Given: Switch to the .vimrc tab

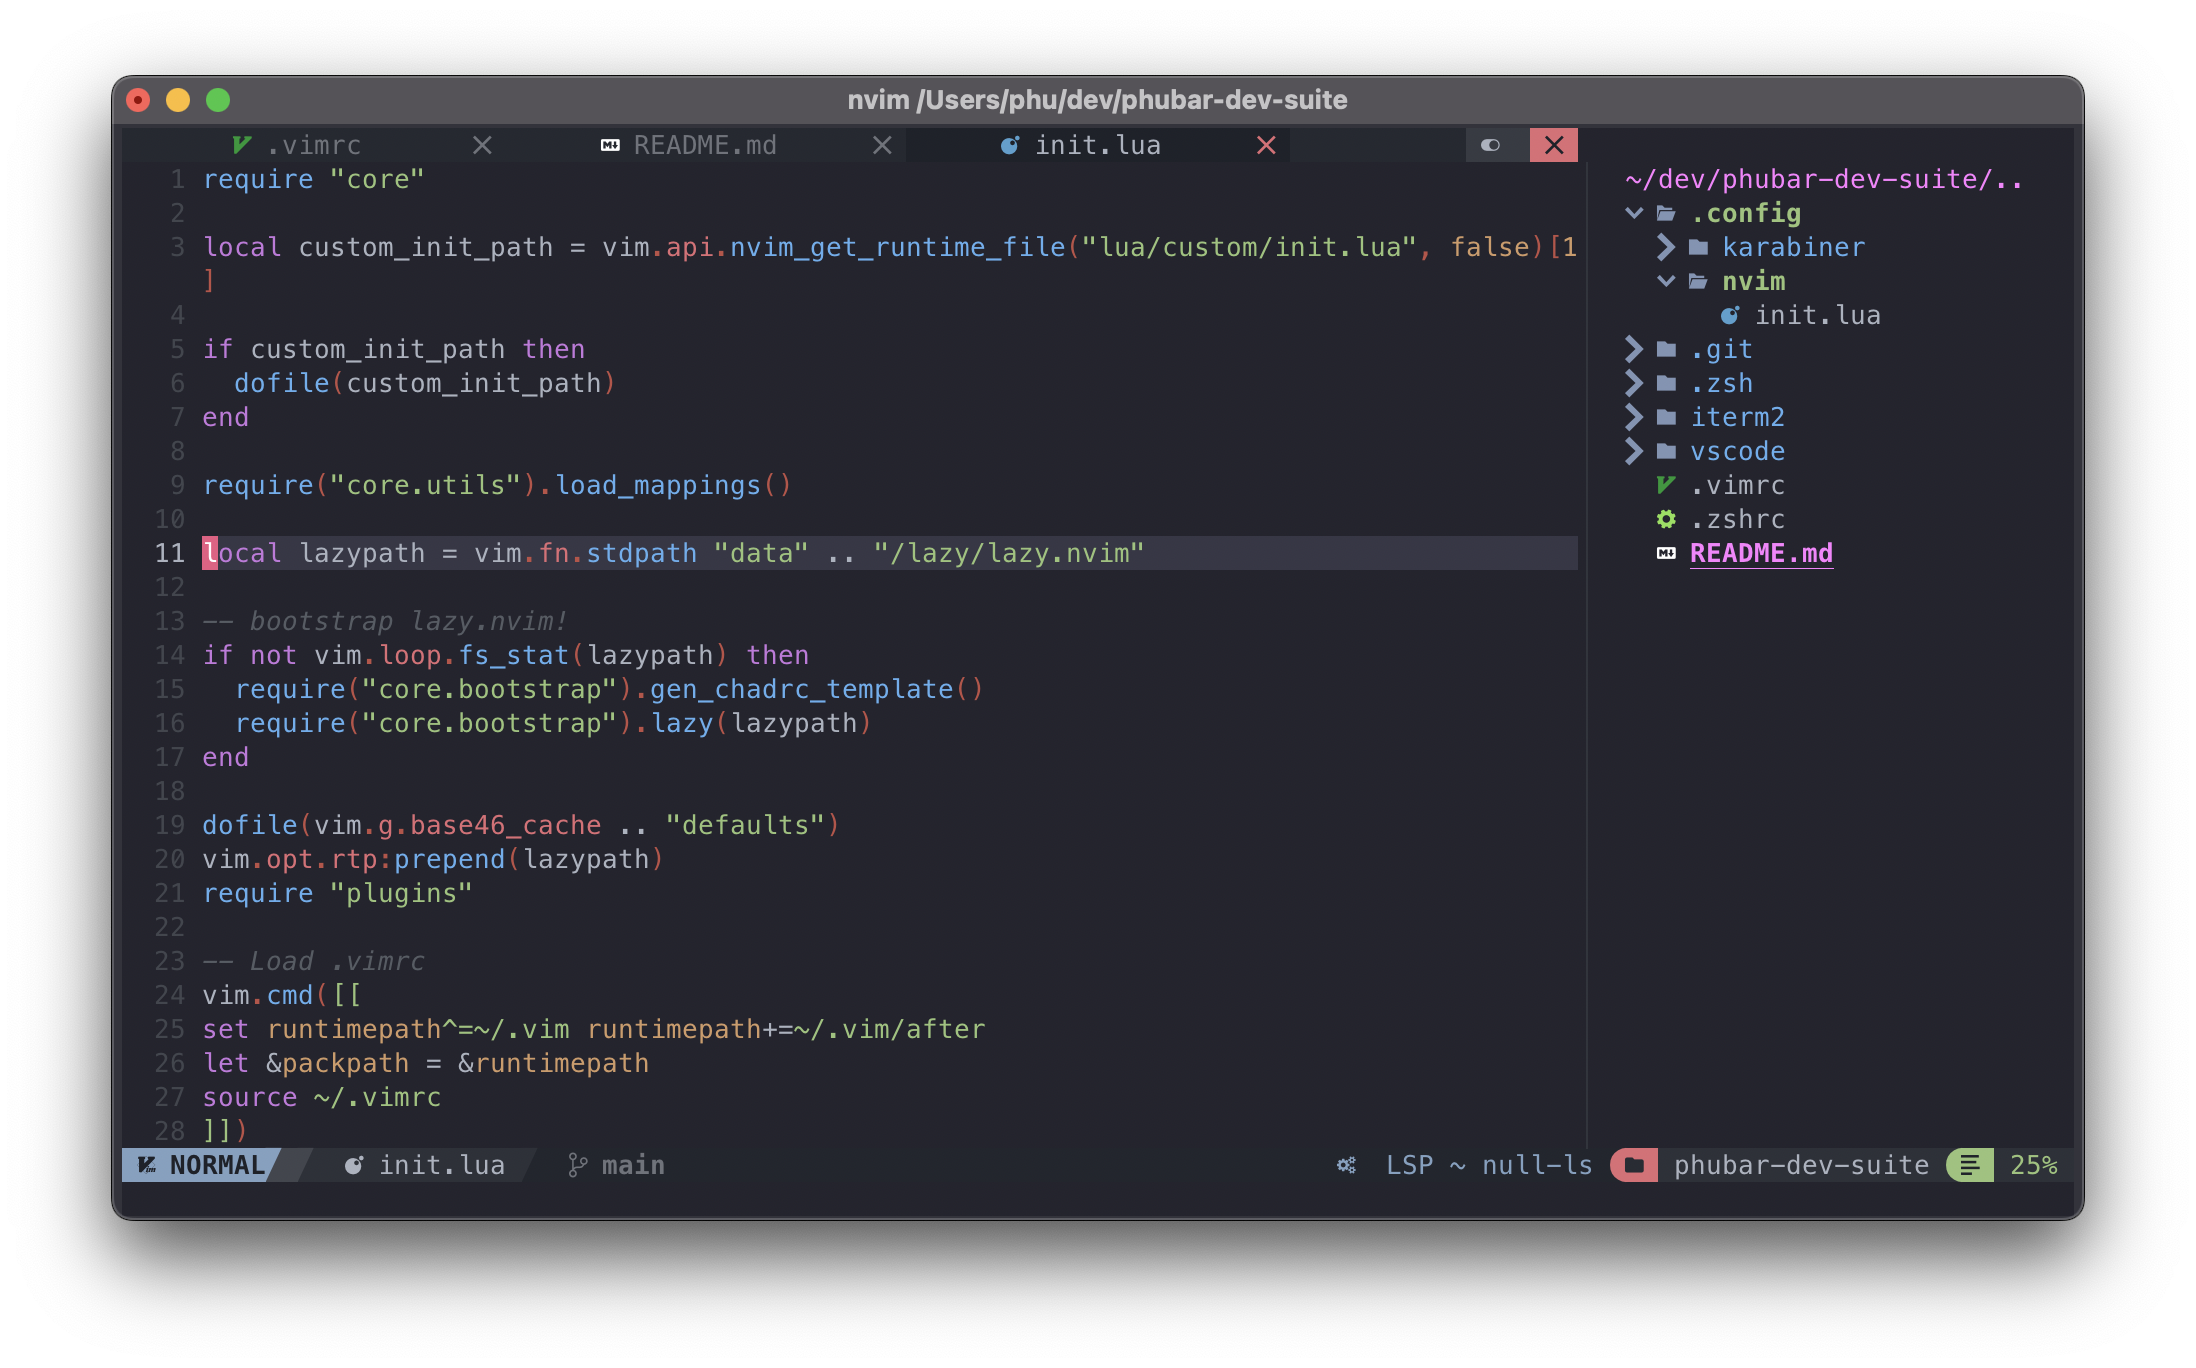Looking at the screenshot, I should [x=314, y=145].
